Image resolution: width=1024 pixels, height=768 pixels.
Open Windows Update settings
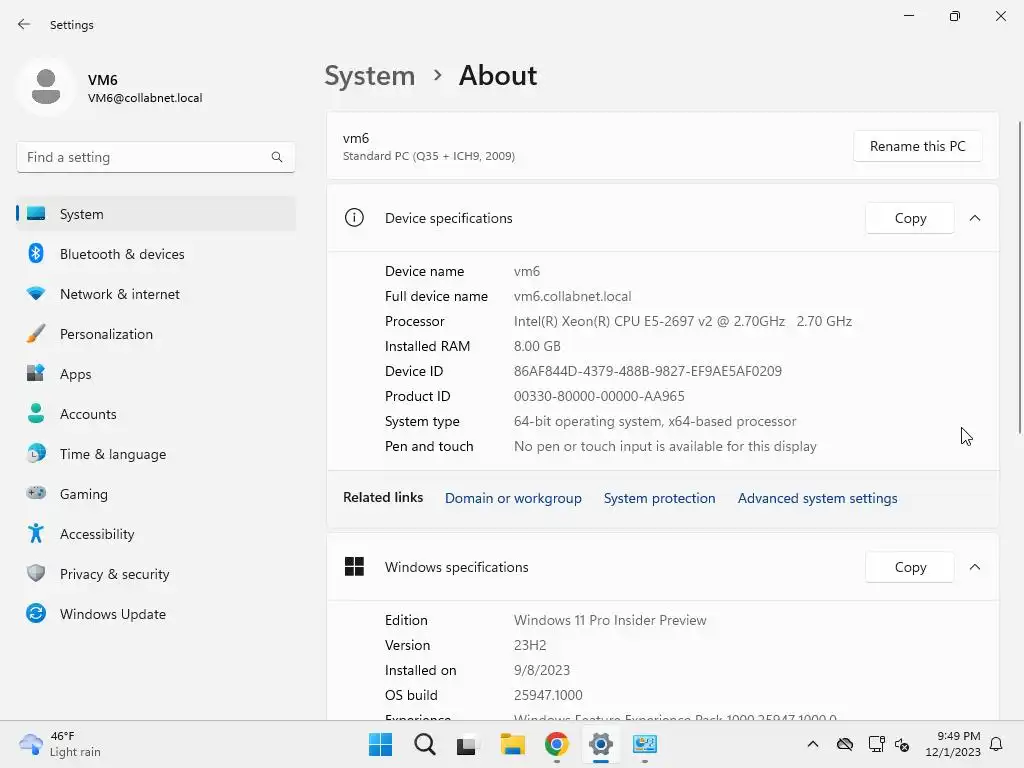click(156, 614)
